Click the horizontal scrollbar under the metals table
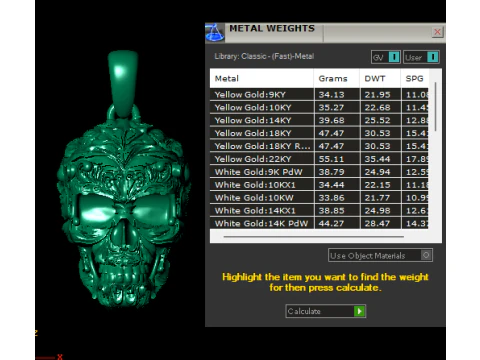This screenshot has height=360, width=480. [x=314, y=237]
